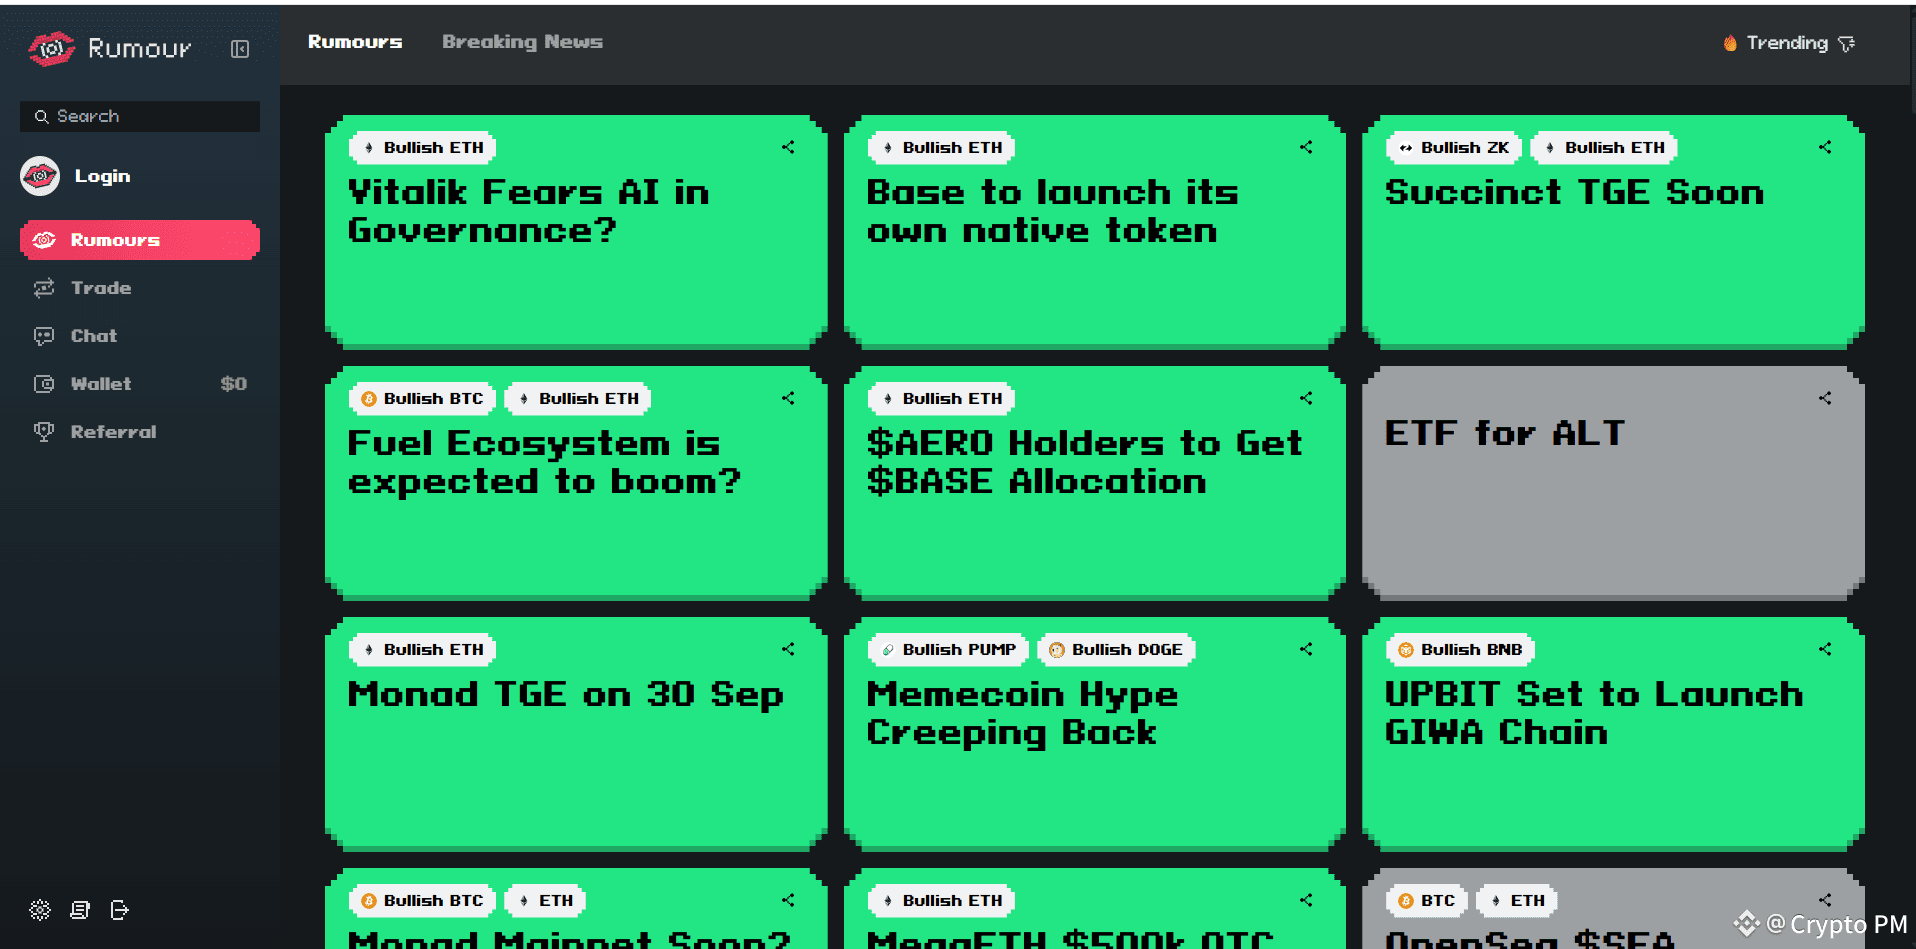Screen dimensions: 1916x949
Task: Switch to the Breaking News tab
Action: [522, 42]
